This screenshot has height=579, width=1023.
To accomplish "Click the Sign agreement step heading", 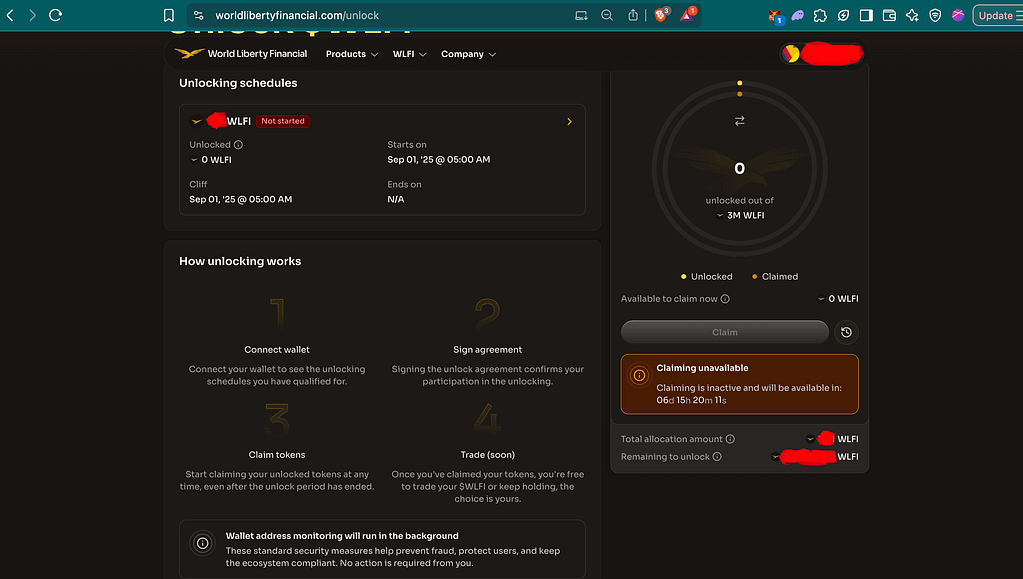I will (x=487, y=350).
